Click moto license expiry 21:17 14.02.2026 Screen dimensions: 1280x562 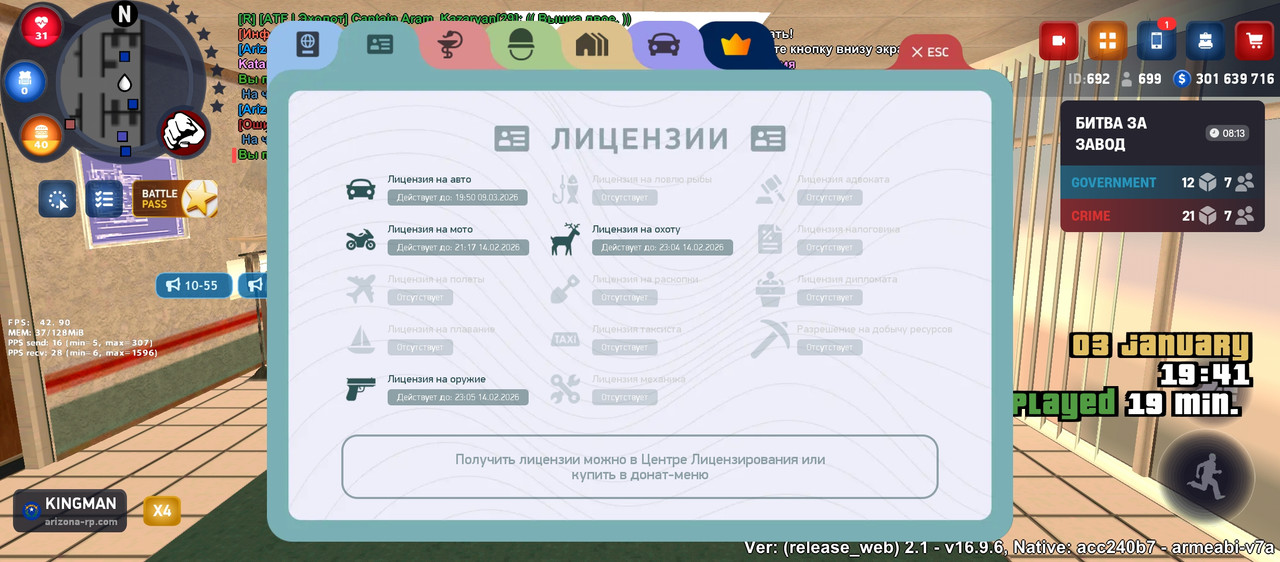coord(458,247)
